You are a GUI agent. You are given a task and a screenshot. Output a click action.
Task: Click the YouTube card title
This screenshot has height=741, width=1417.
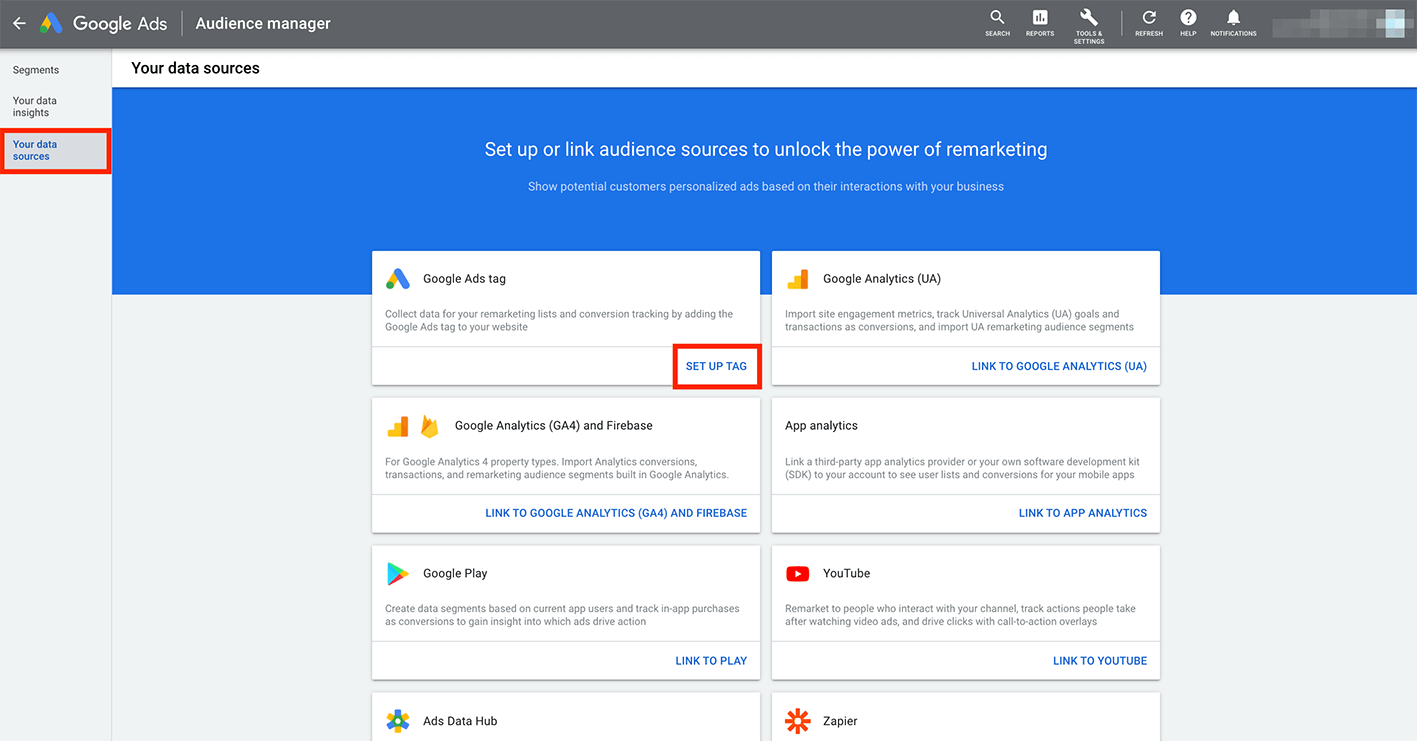846,573
